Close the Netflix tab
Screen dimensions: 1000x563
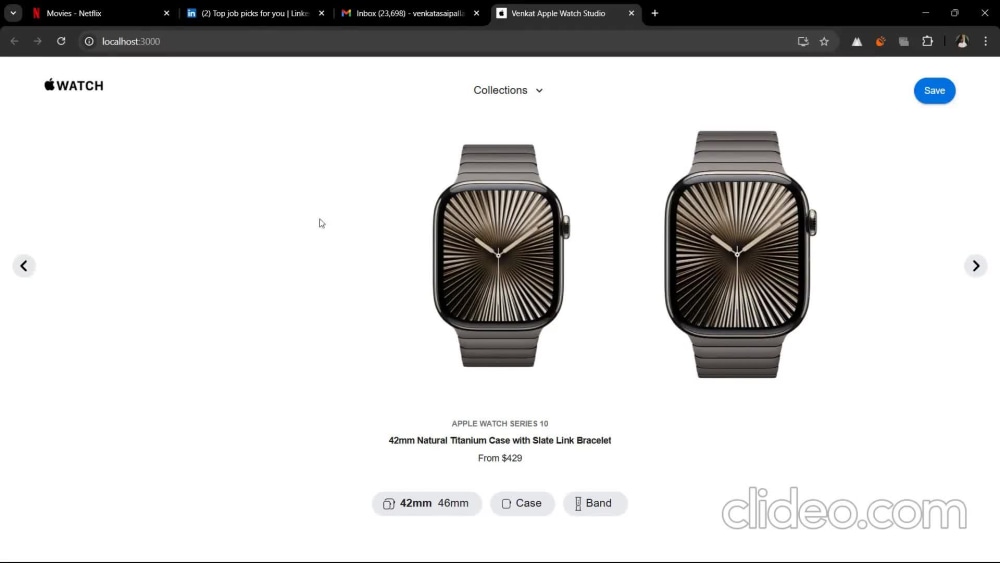[x=166, y=13]
